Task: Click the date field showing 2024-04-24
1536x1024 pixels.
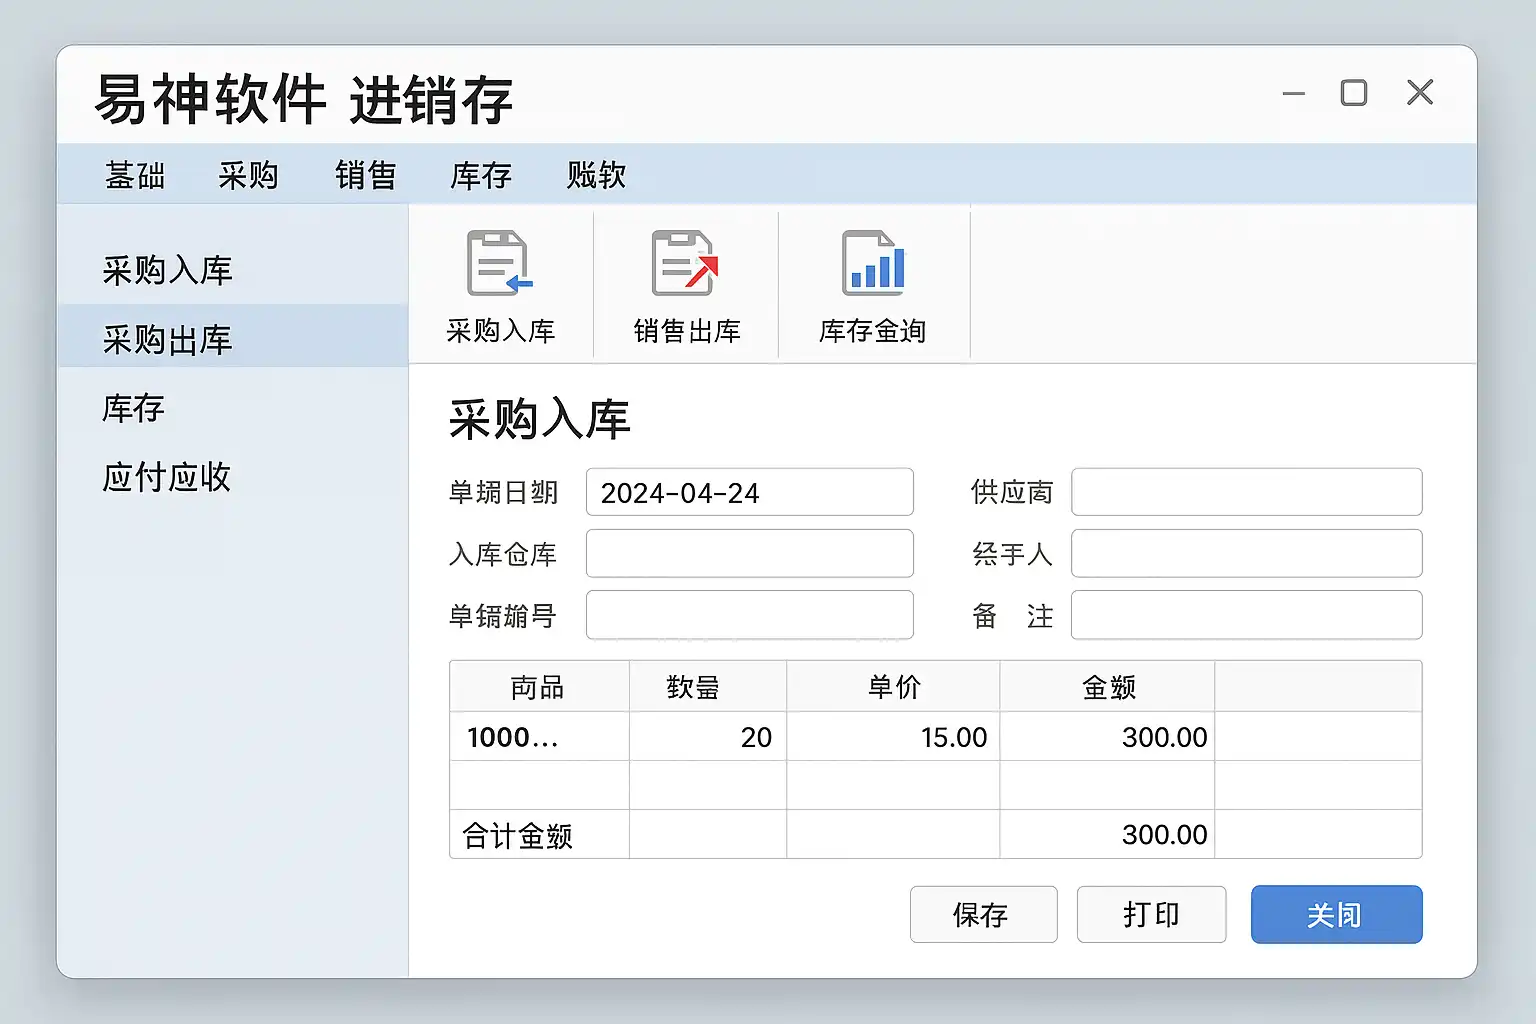Action: coord(749,493)
